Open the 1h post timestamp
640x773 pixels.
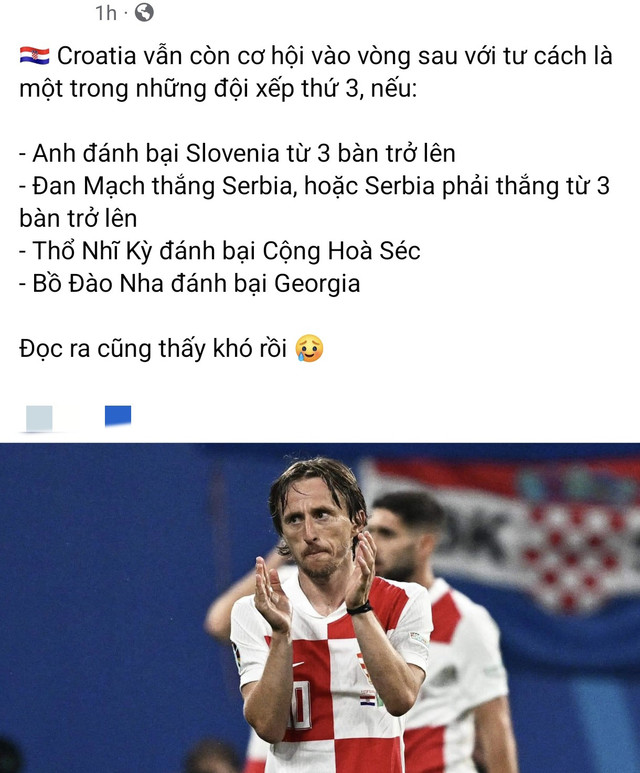pos(106,13)
